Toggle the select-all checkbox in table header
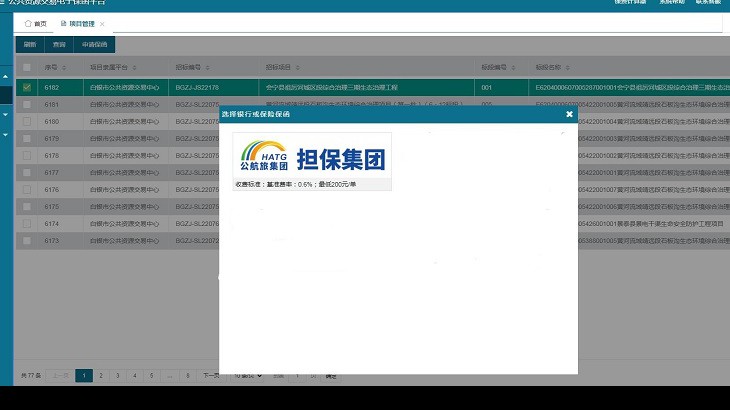Screen dimensions: 730x410 [27, 67]
